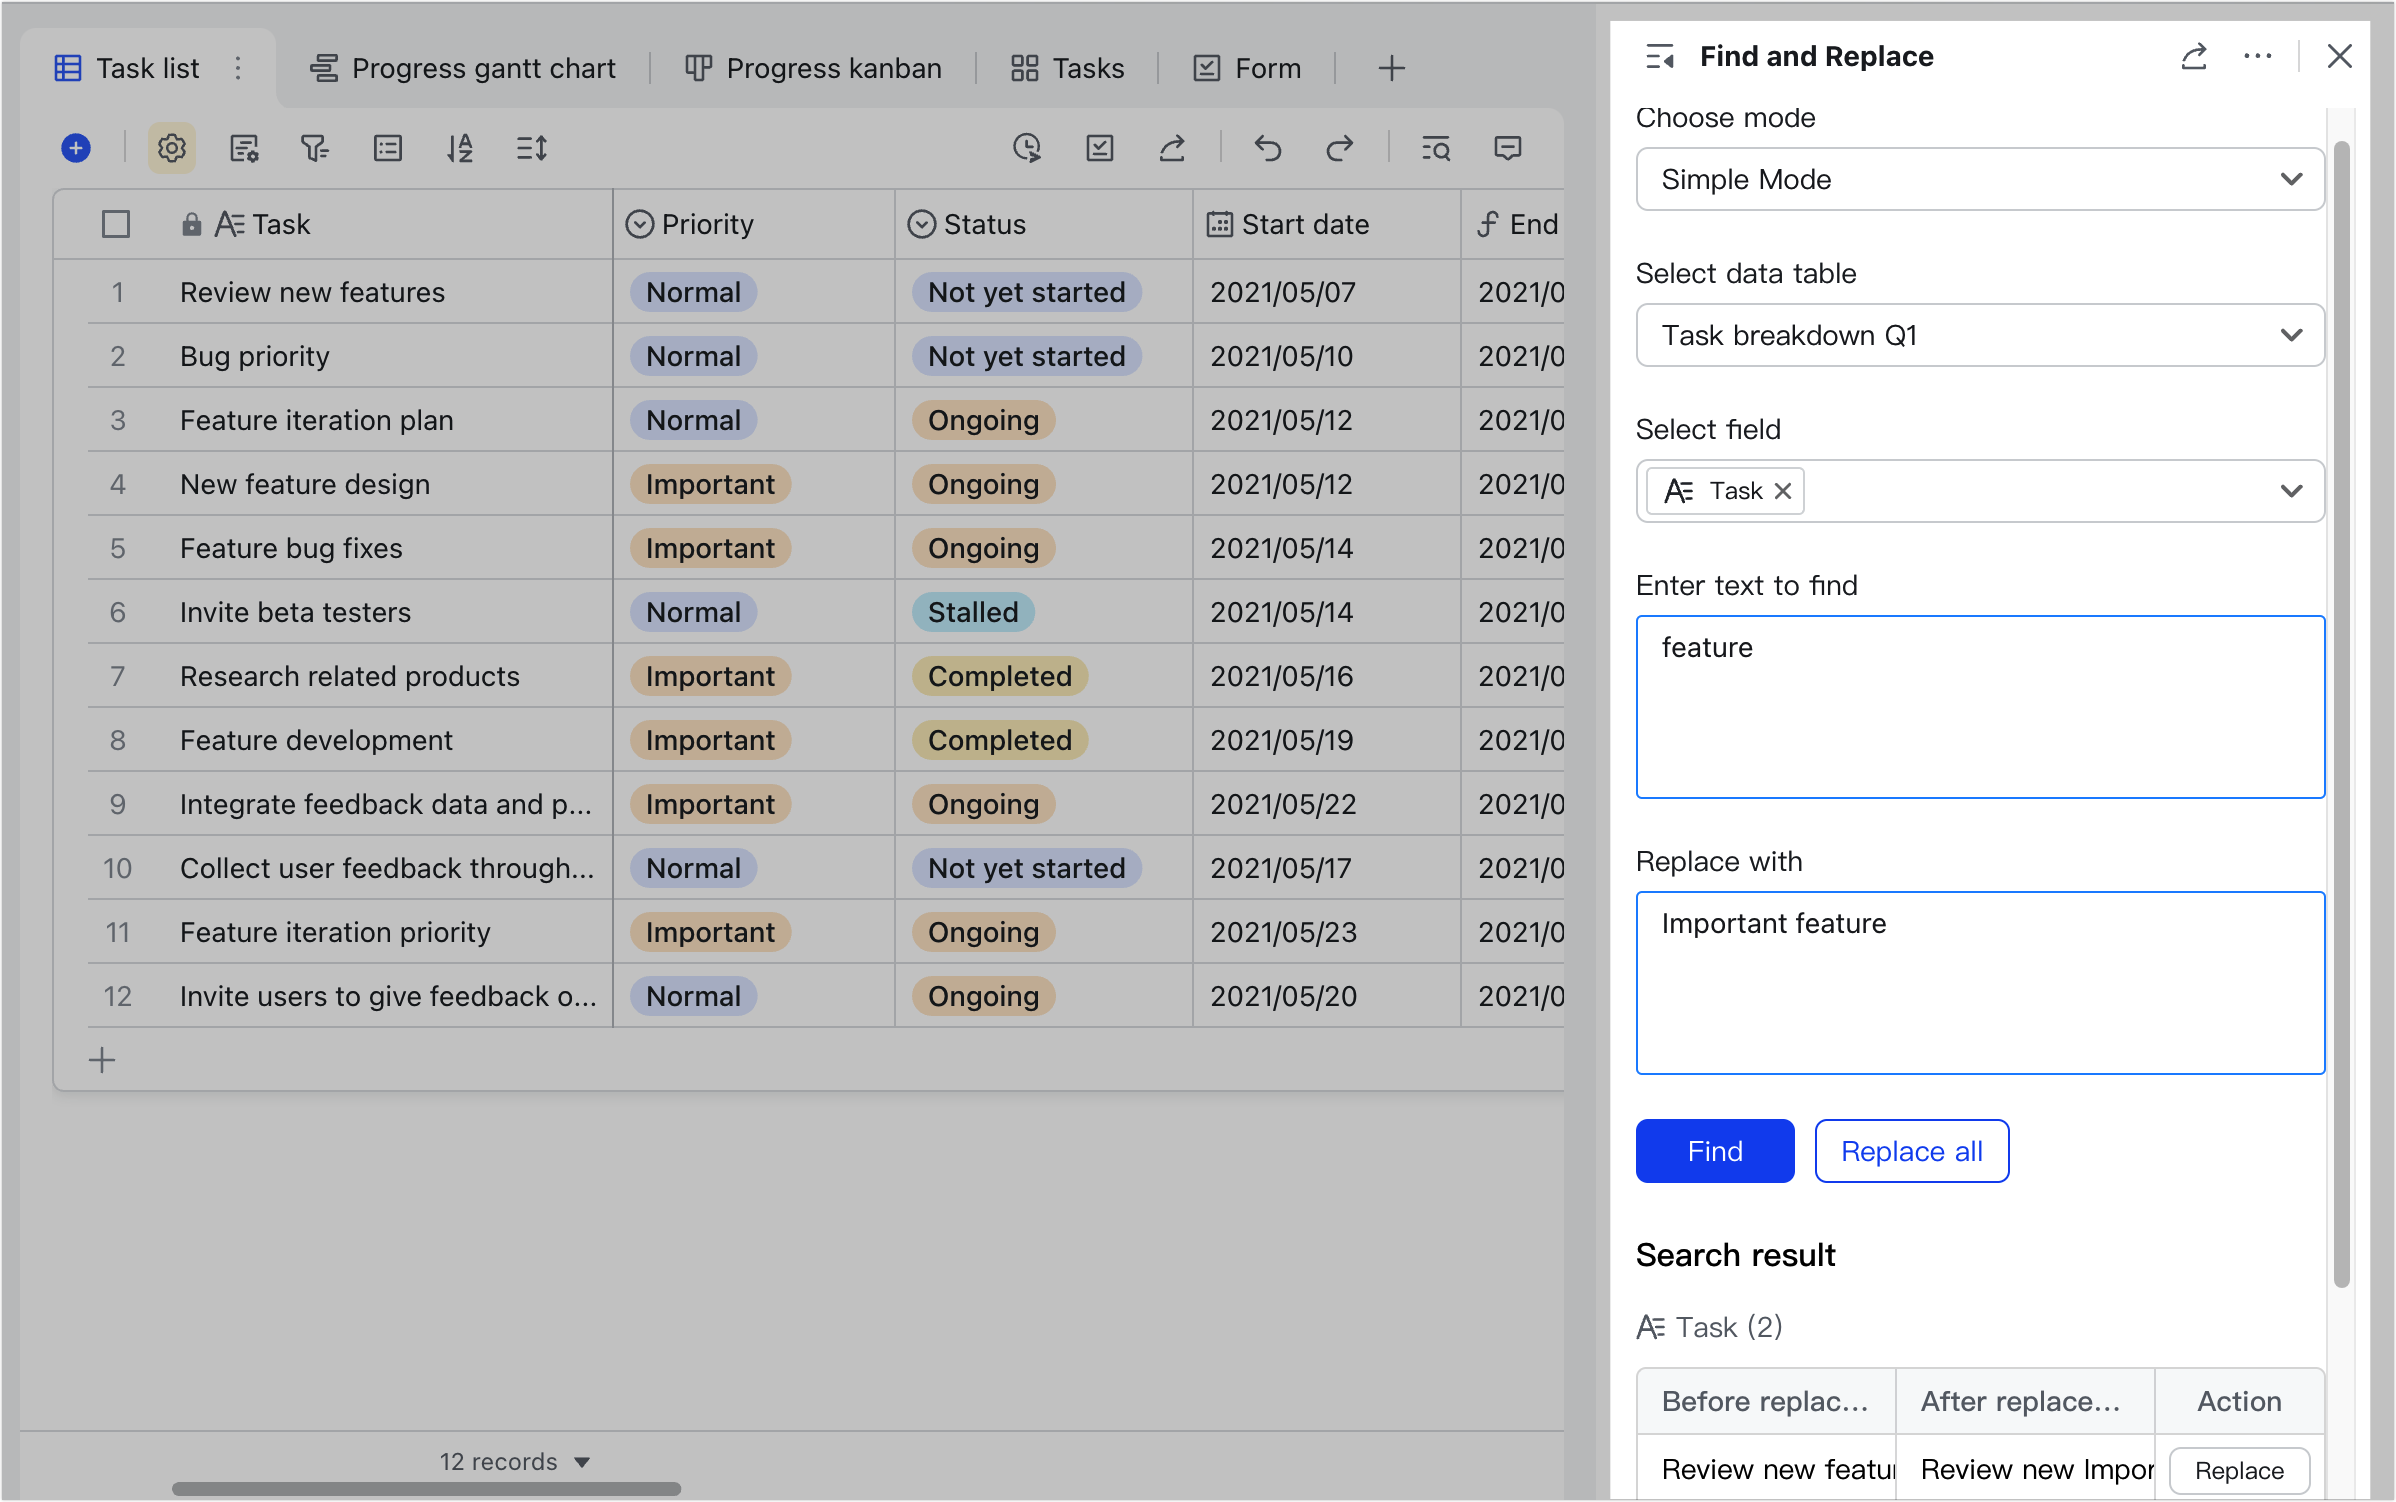The width and height of the screenshot is (2396, 1502).
Task: Click the version history clock icon
Action: (x=1028, y=148)
